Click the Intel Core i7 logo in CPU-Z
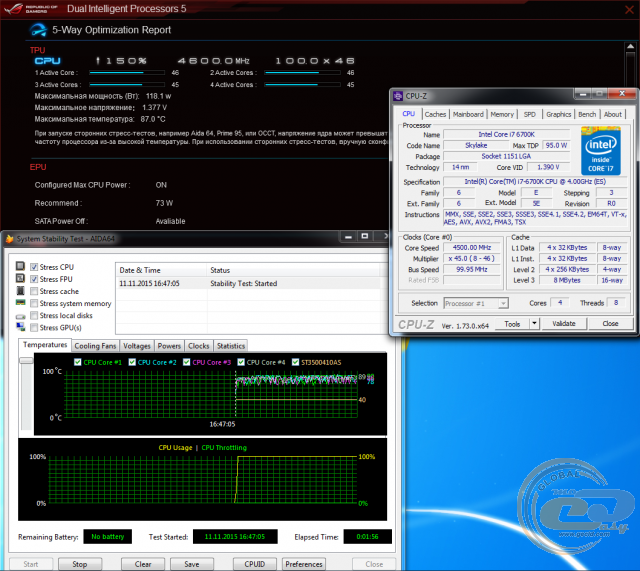The image size is (640, 571). coord(601,151)
